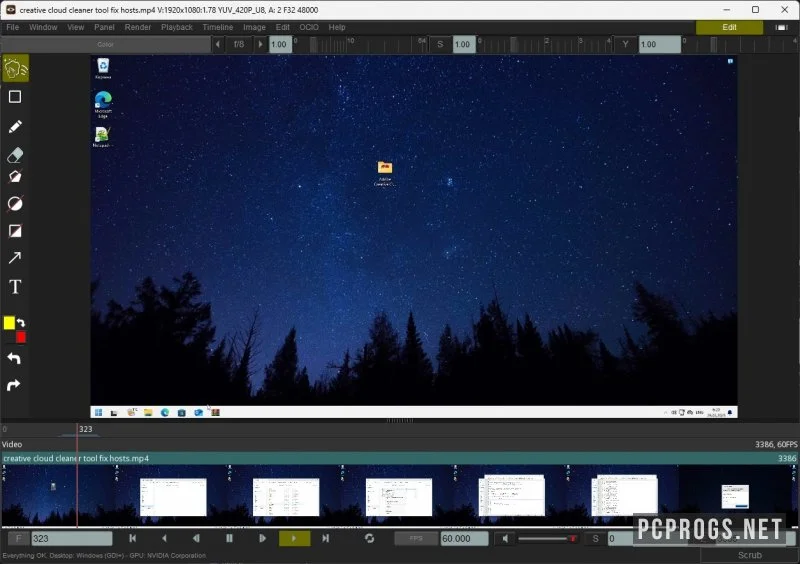This screenshot has height=564, width=800.
Task: Toggle the S button beside volume
Action: [x=595, y=538]
